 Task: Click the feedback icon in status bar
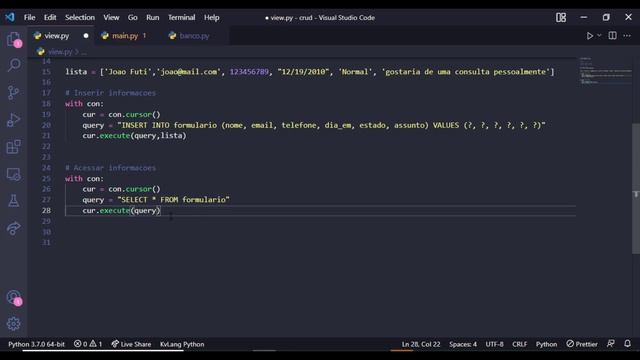(x=611, y=344)
